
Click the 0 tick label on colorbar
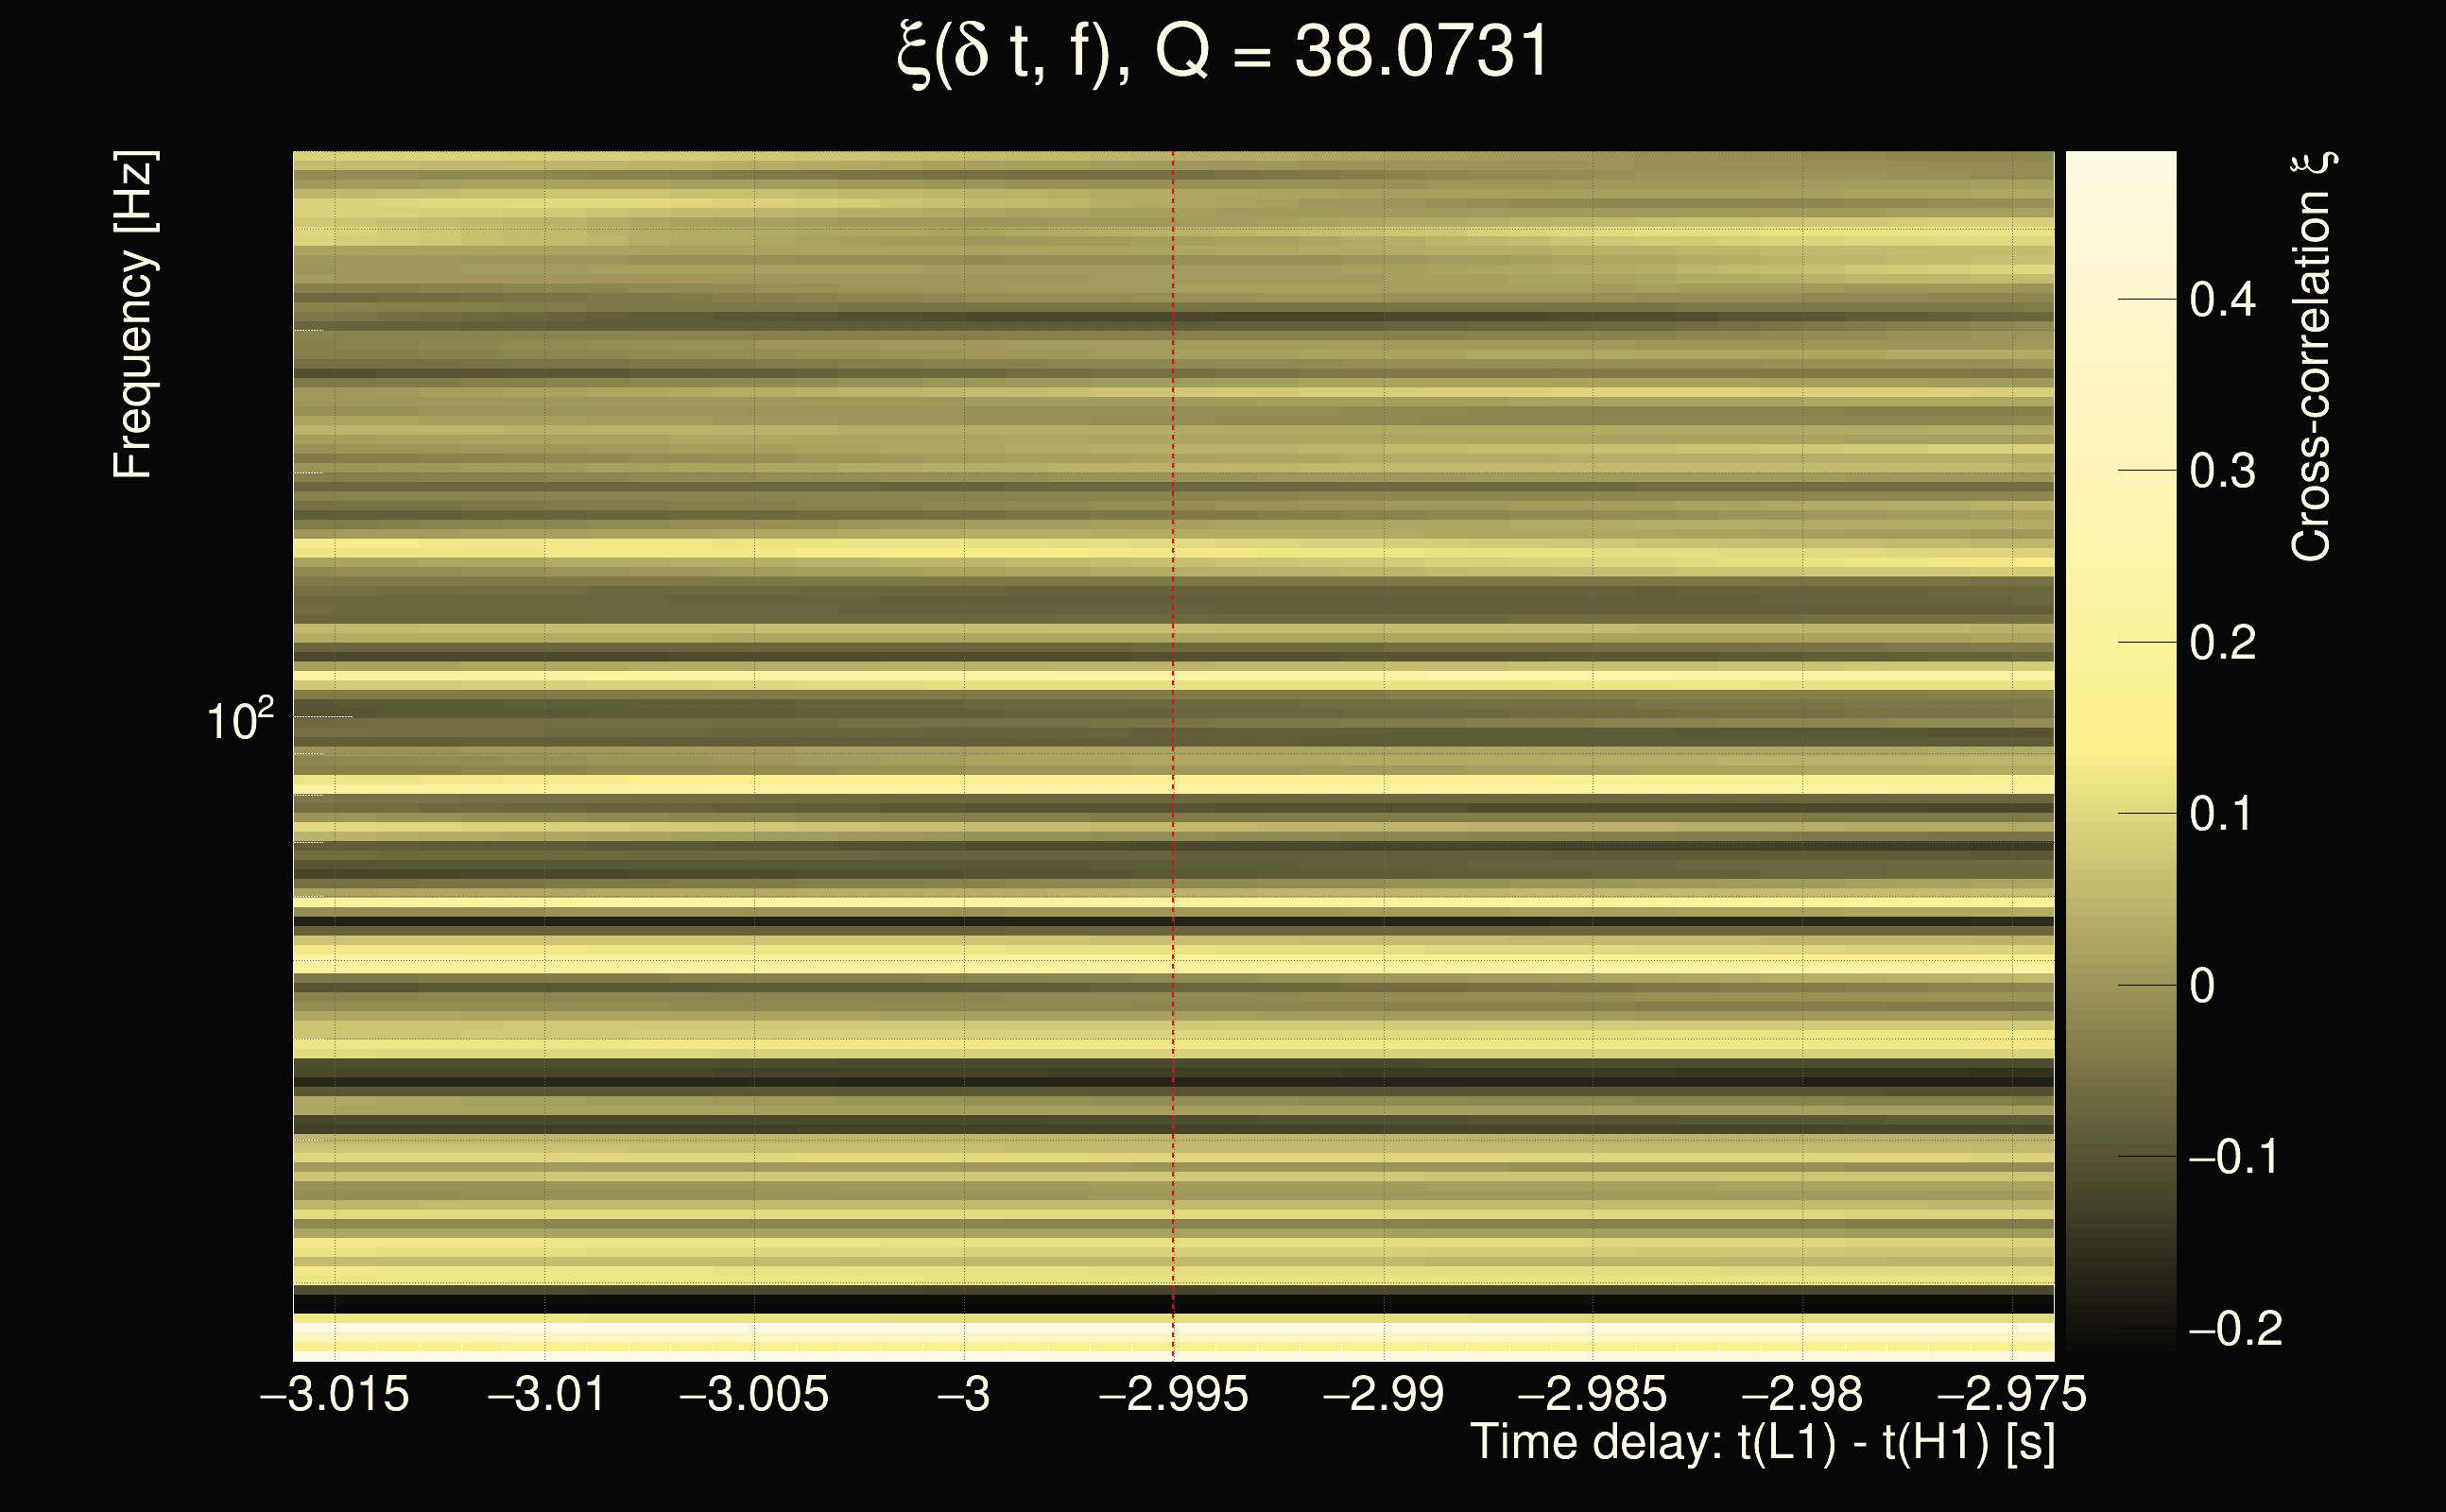click(x=2202, y=986)
